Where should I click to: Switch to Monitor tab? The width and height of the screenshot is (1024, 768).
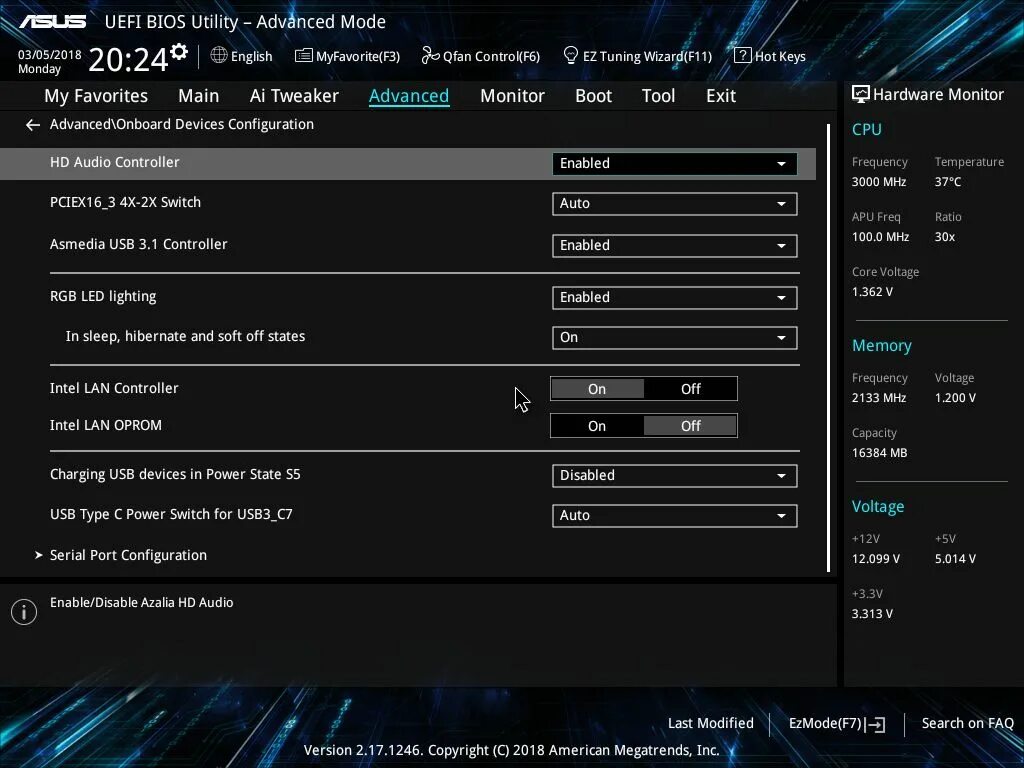[x=512, y=96]
